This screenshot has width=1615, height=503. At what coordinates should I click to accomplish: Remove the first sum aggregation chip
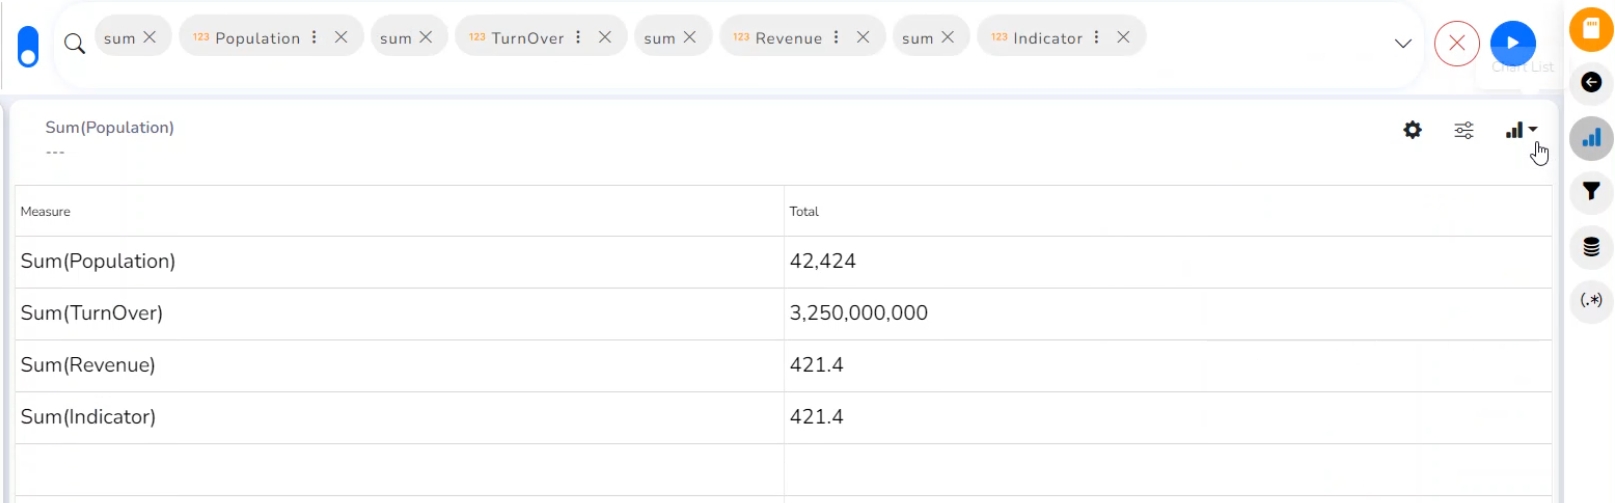click(149, 37)
